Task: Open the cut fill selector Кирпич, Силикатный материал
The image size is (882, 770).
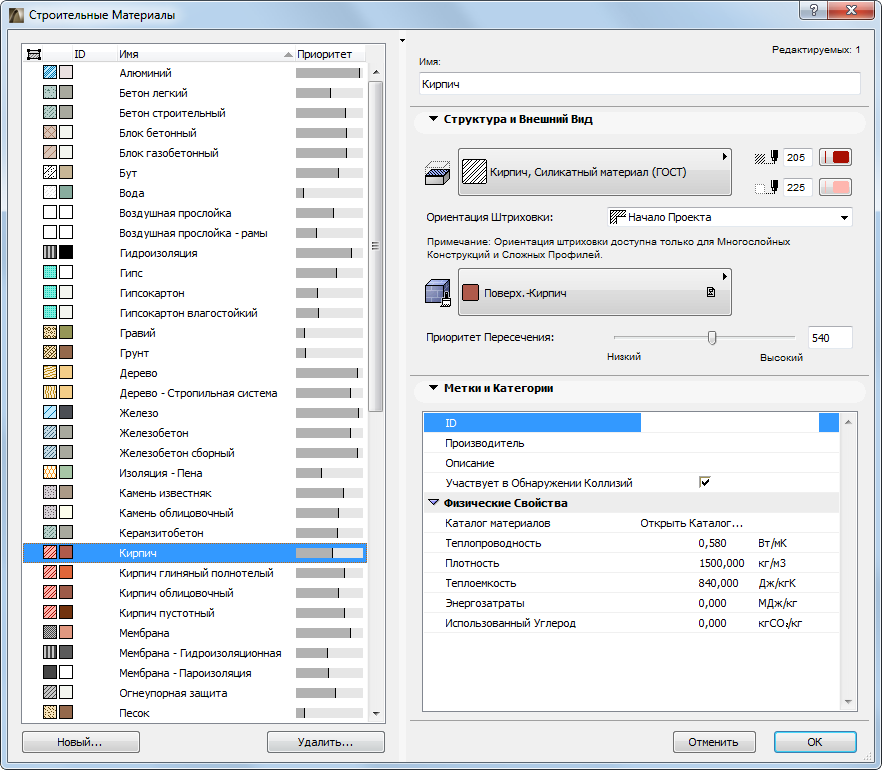Action: [x=595, y=172]
